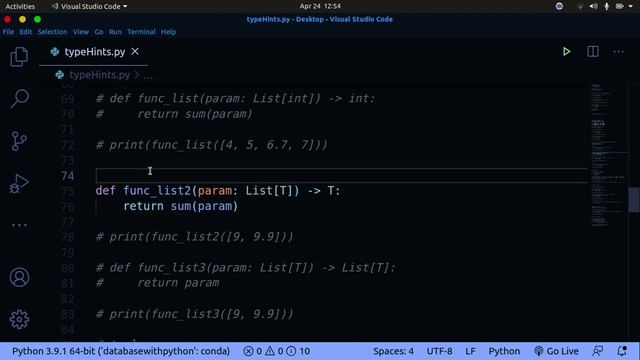Screen dimensions: 640x360
Task: Open the Terminal menu
Action: click(x=141, y=32)
